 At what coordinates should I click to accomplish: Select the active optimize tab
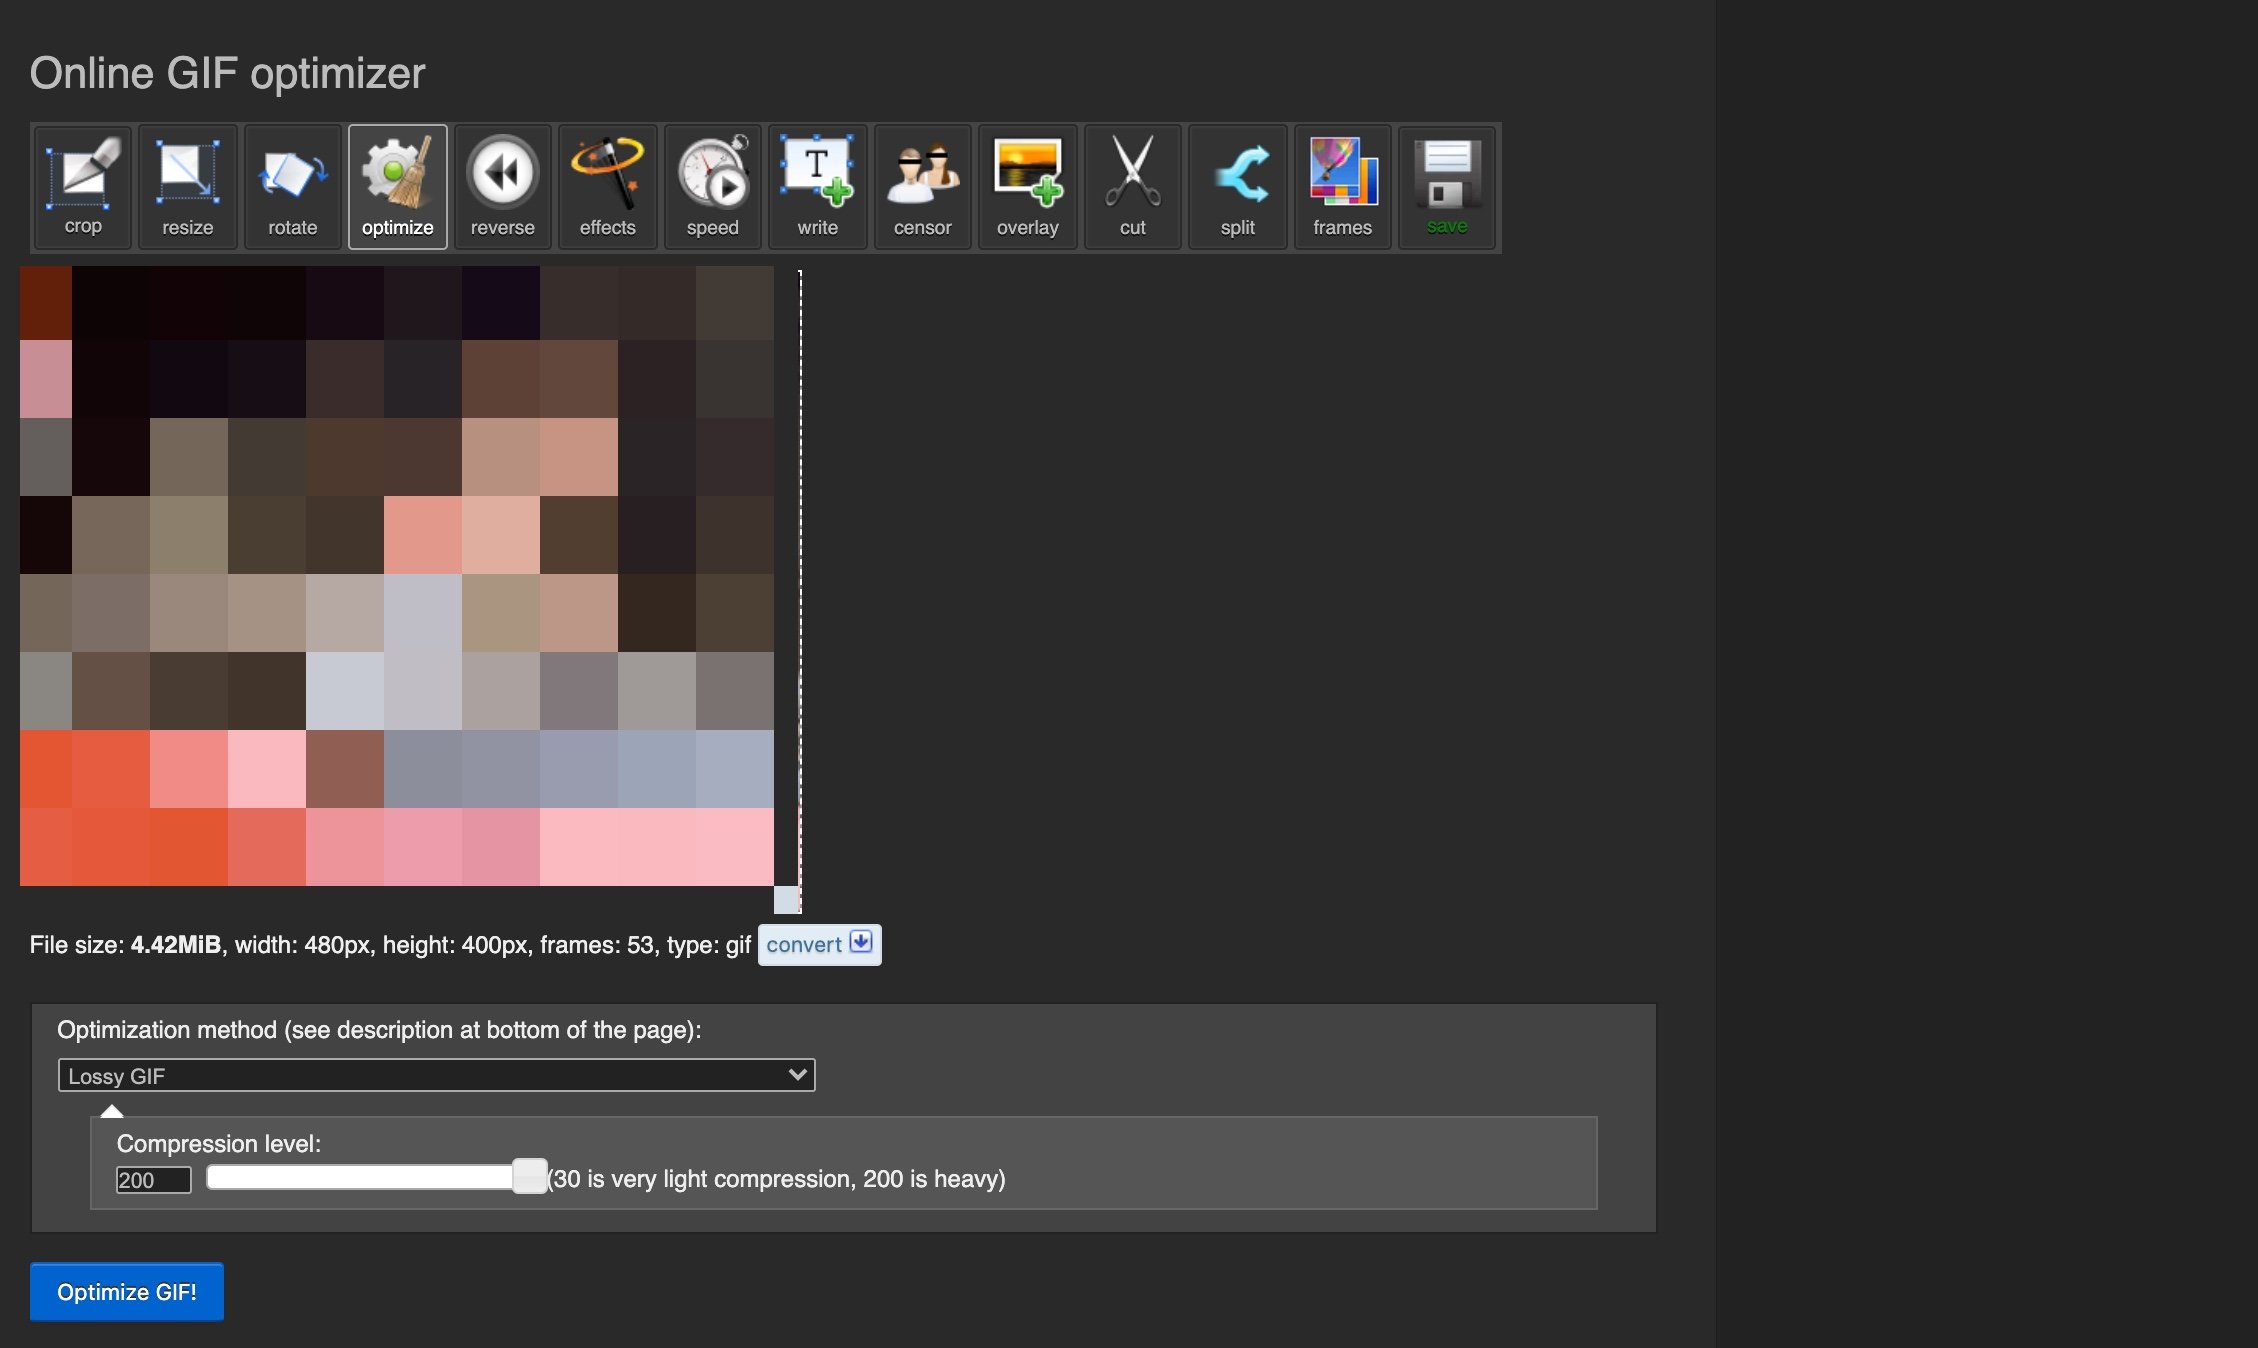coord(398,187)
